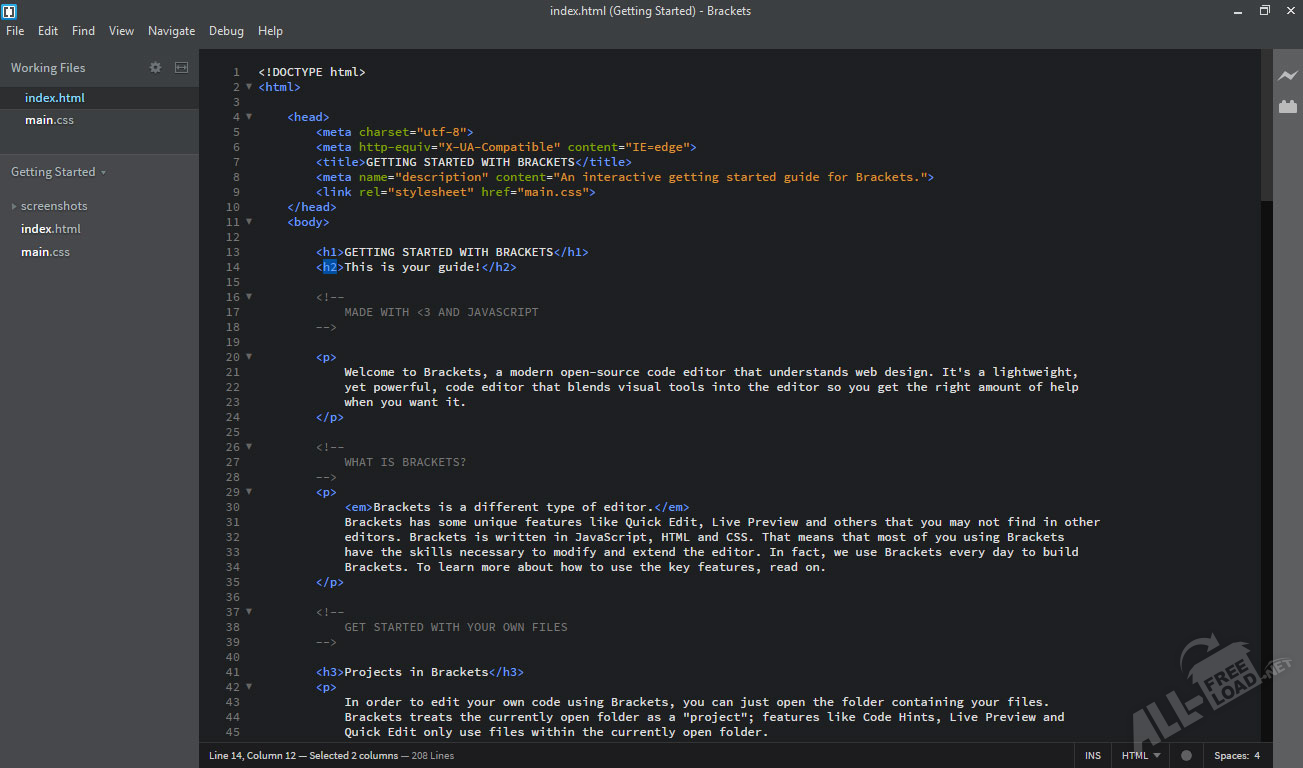Open the HTML language dropdown

coord(1141,756)
